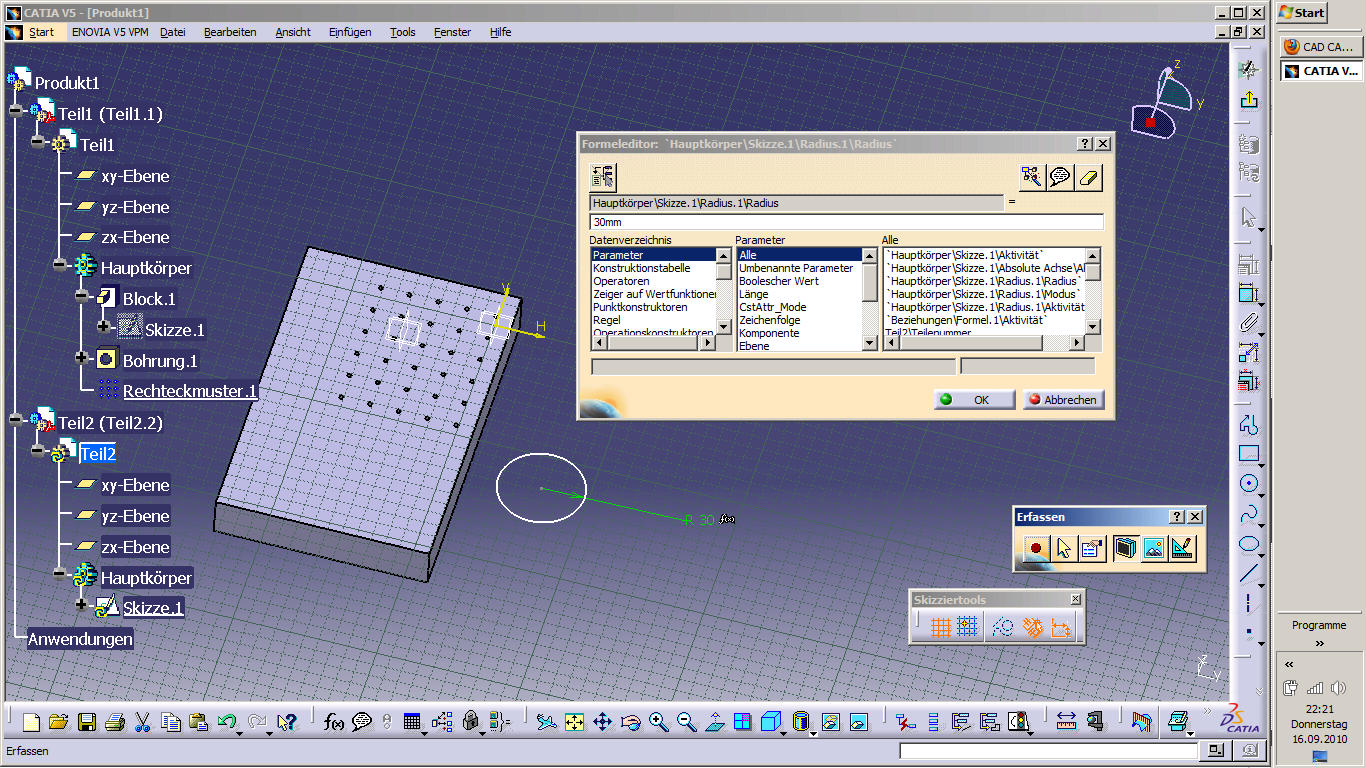Screen dimensions: 1366x768
Task: Activate the Rotate view icon
Action: click(x=630, y=721)
